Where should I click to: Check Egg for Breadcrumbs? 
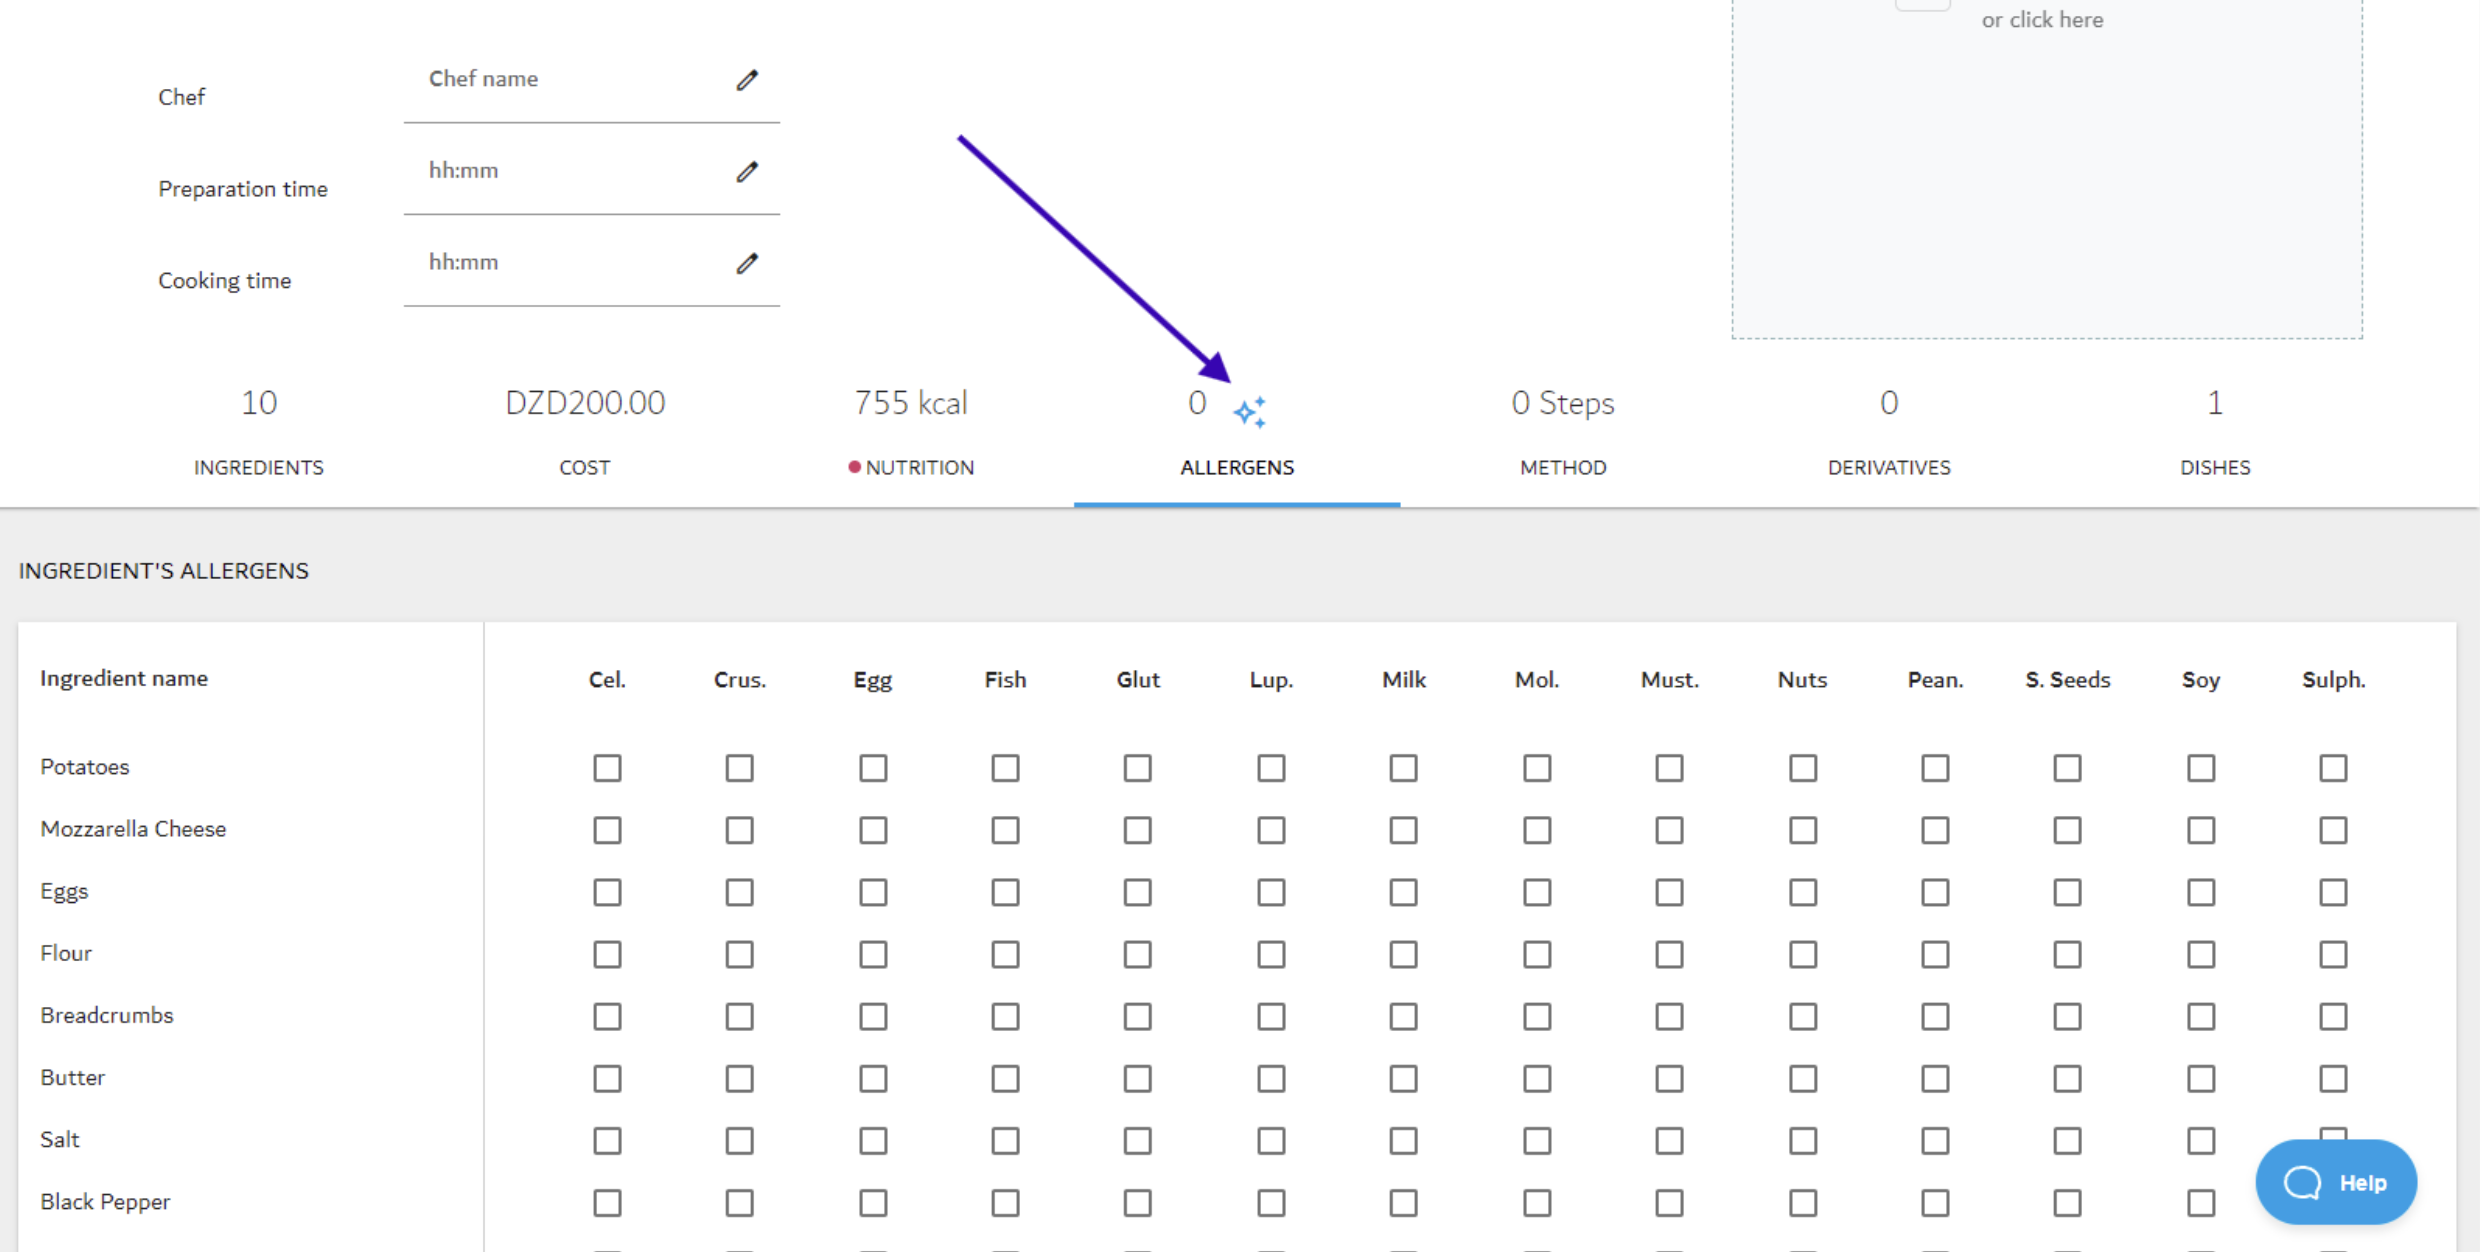pyautogui.click(x=873, y=1016)
